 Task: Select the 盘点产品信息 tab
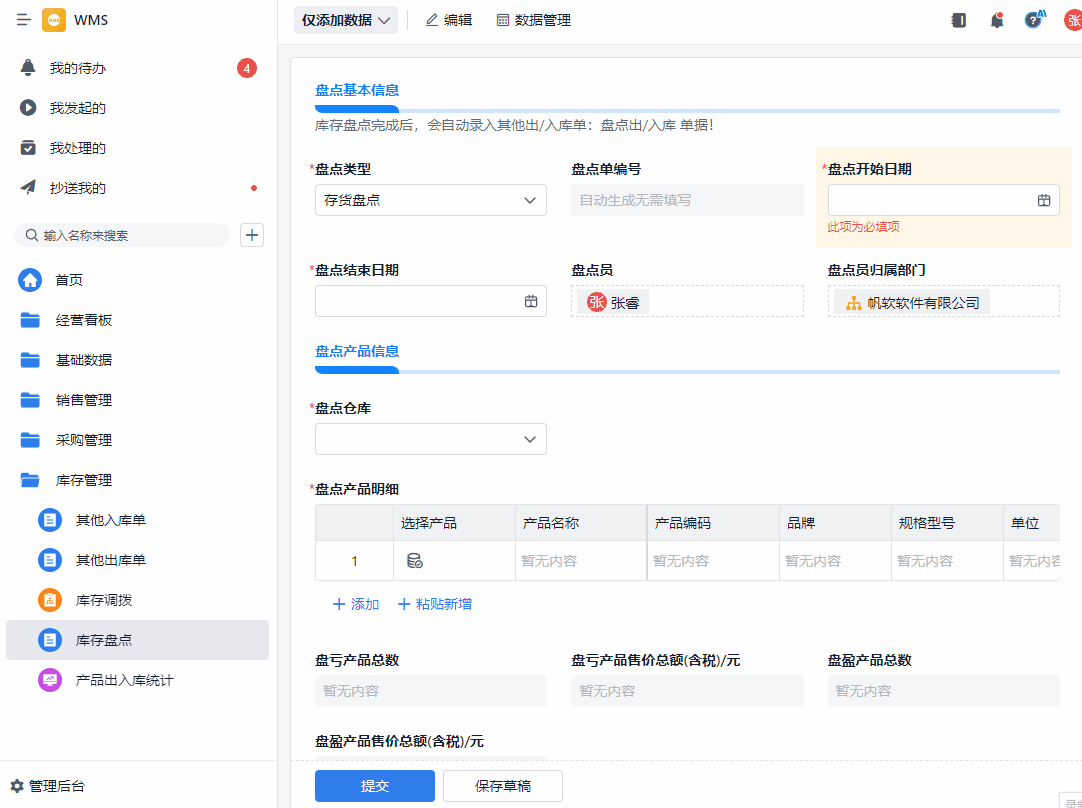tap(357, 351)
